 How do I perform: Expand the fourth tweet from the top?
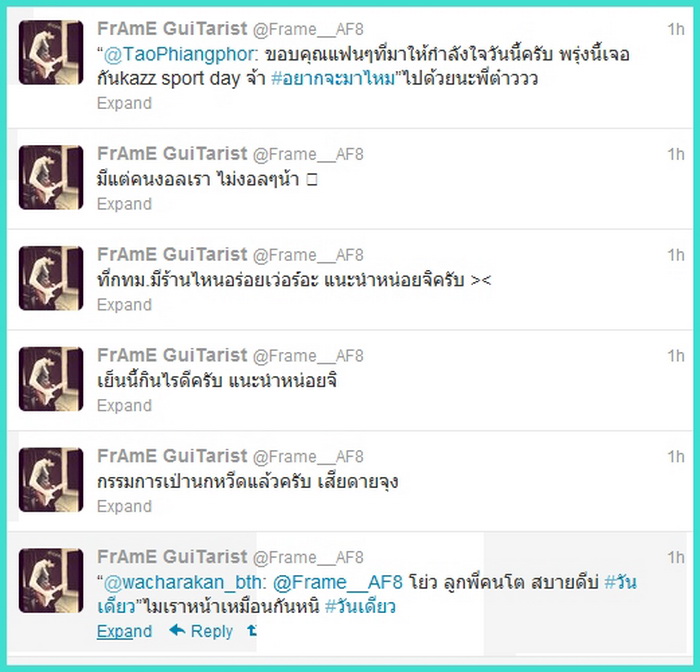125,406
